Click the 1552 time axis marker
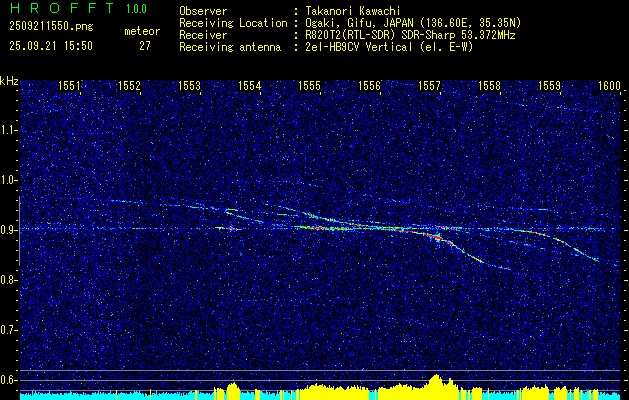The width and height of the screenshot is (629, 400). 129,85
